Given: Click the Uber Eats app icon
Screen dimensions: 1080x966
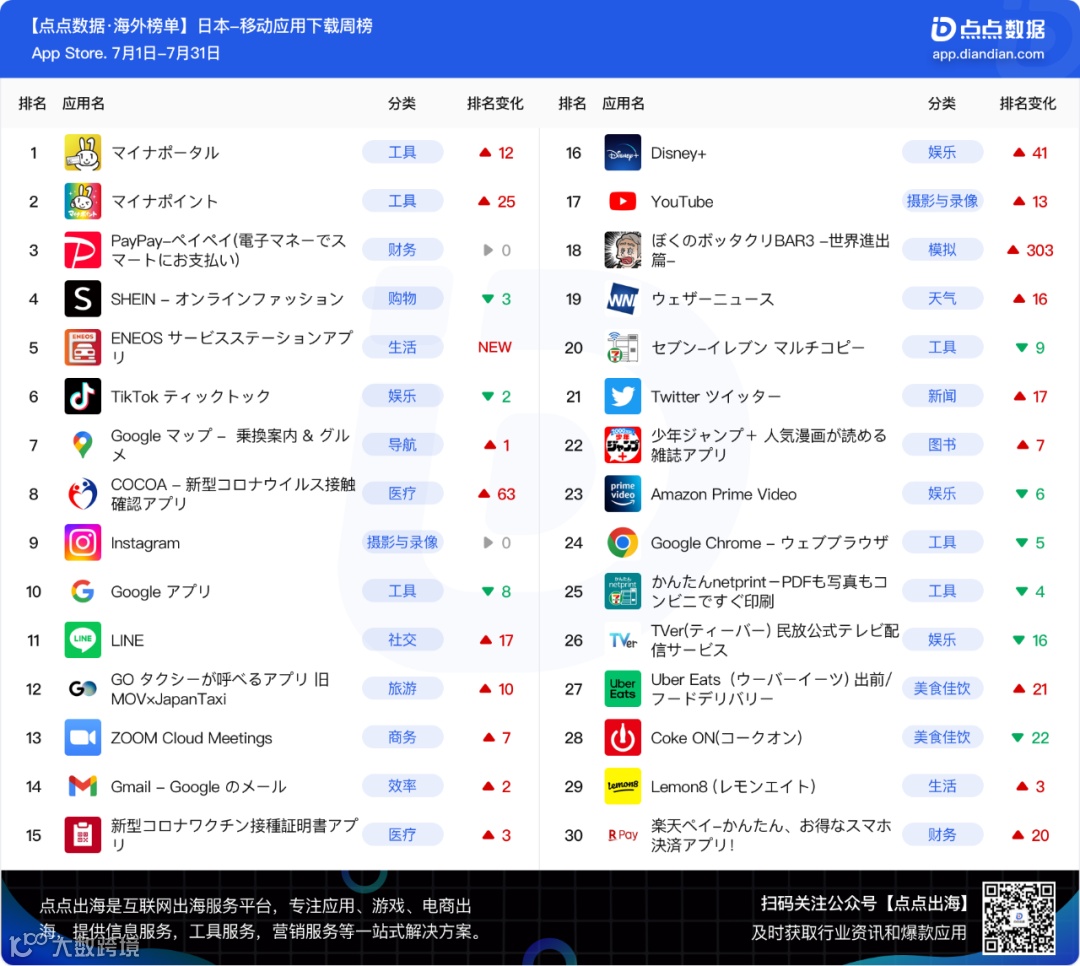Looking at the screenshot, I should [623, 689].
